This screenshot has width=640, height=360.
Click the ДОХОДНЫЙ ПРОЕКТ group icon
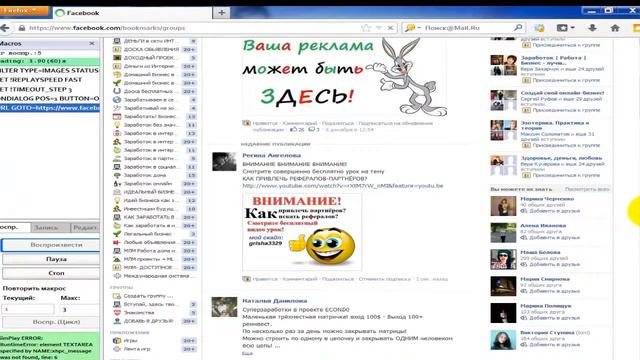[x=117, y=58]
